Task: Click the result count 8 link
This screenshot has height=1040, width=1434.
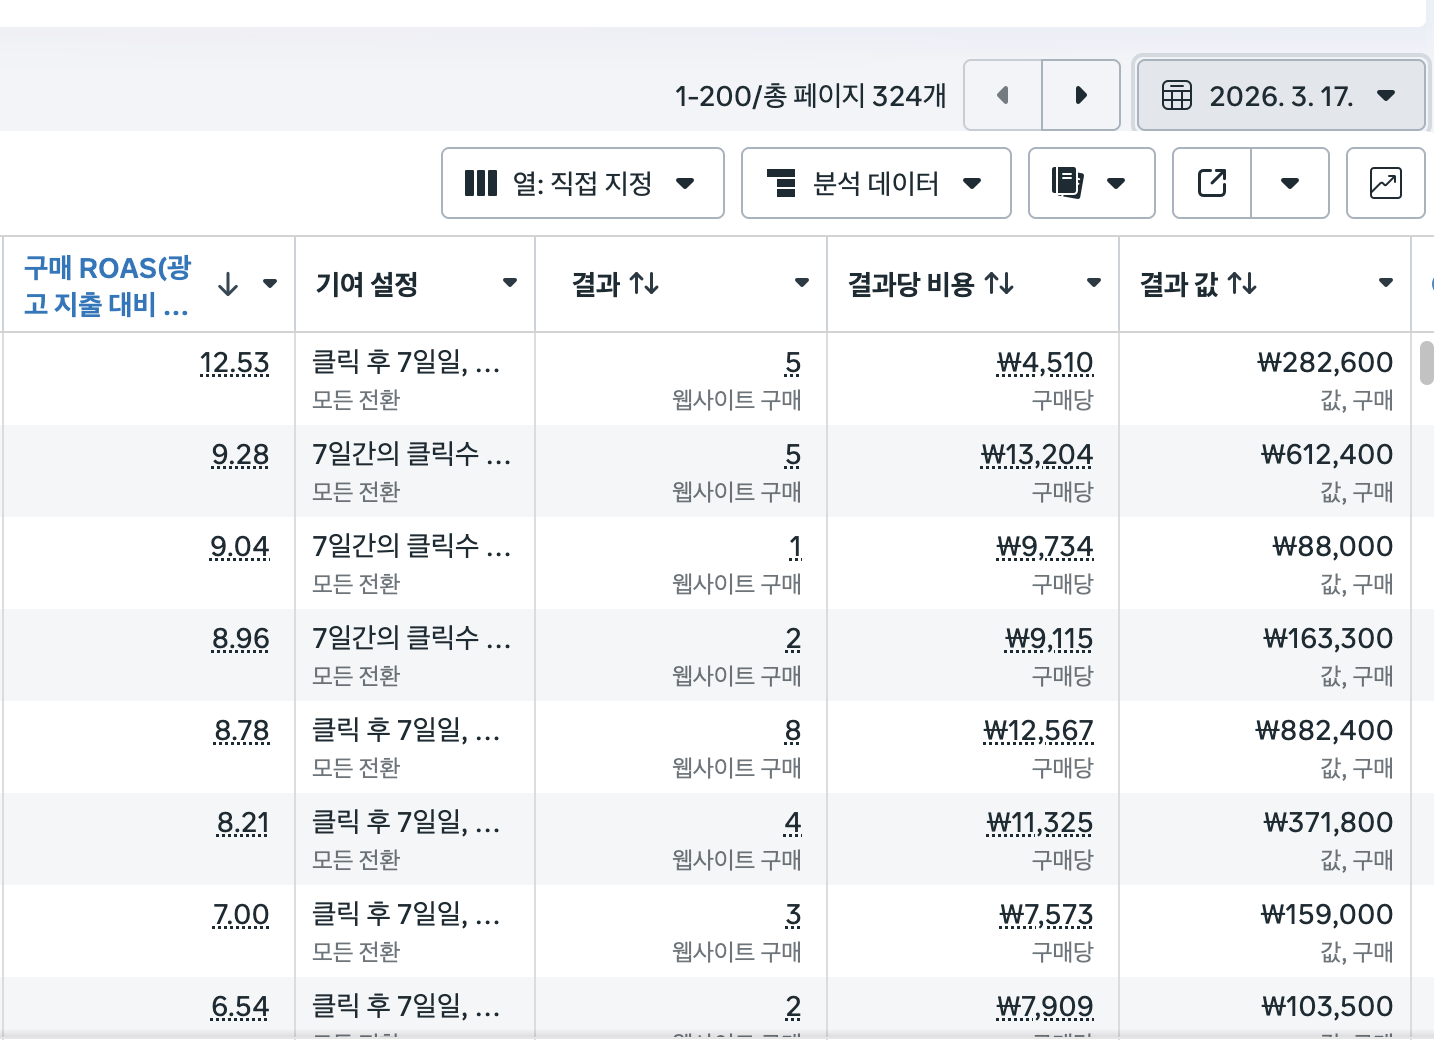Action: [792, 731]
